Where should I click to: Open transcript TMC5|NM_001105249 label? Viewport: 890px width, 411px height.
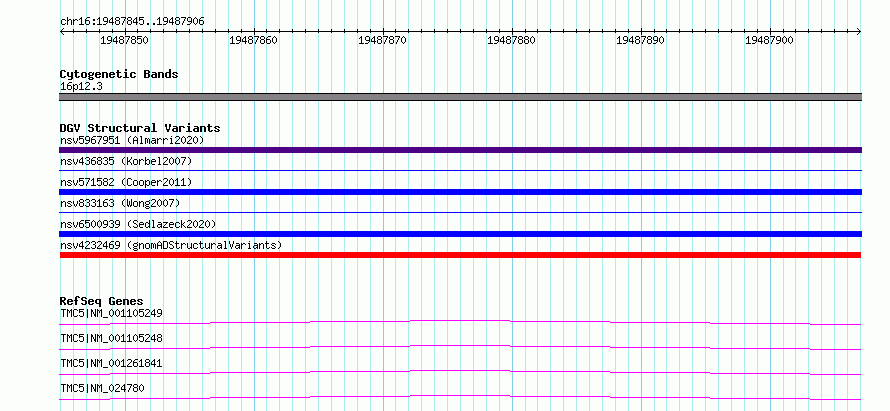[111, 313]
